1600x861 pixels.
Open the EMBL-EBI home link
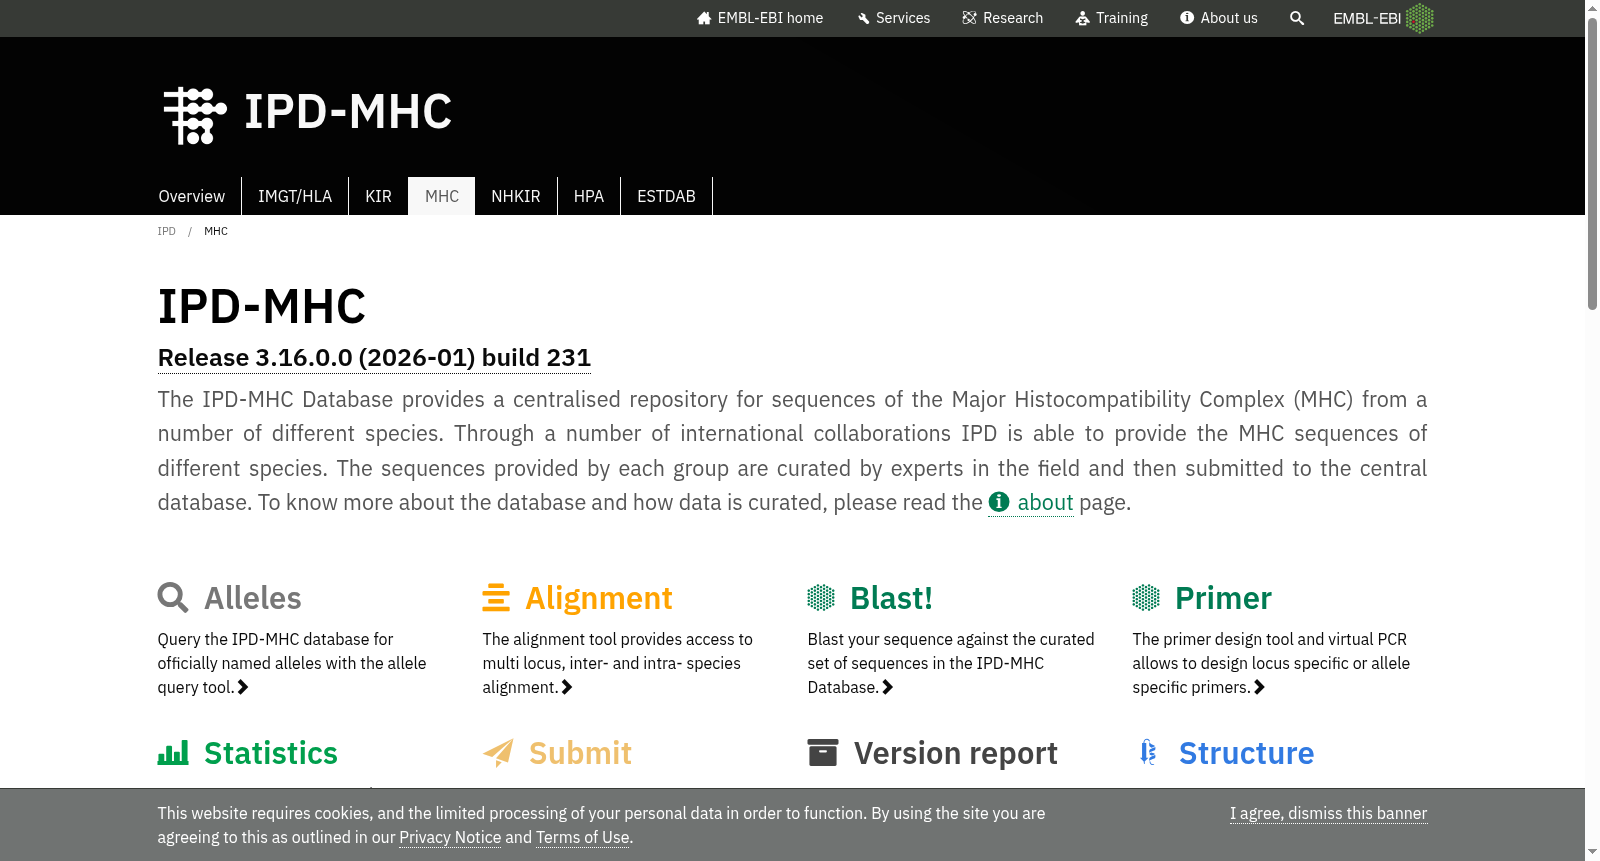760,18
